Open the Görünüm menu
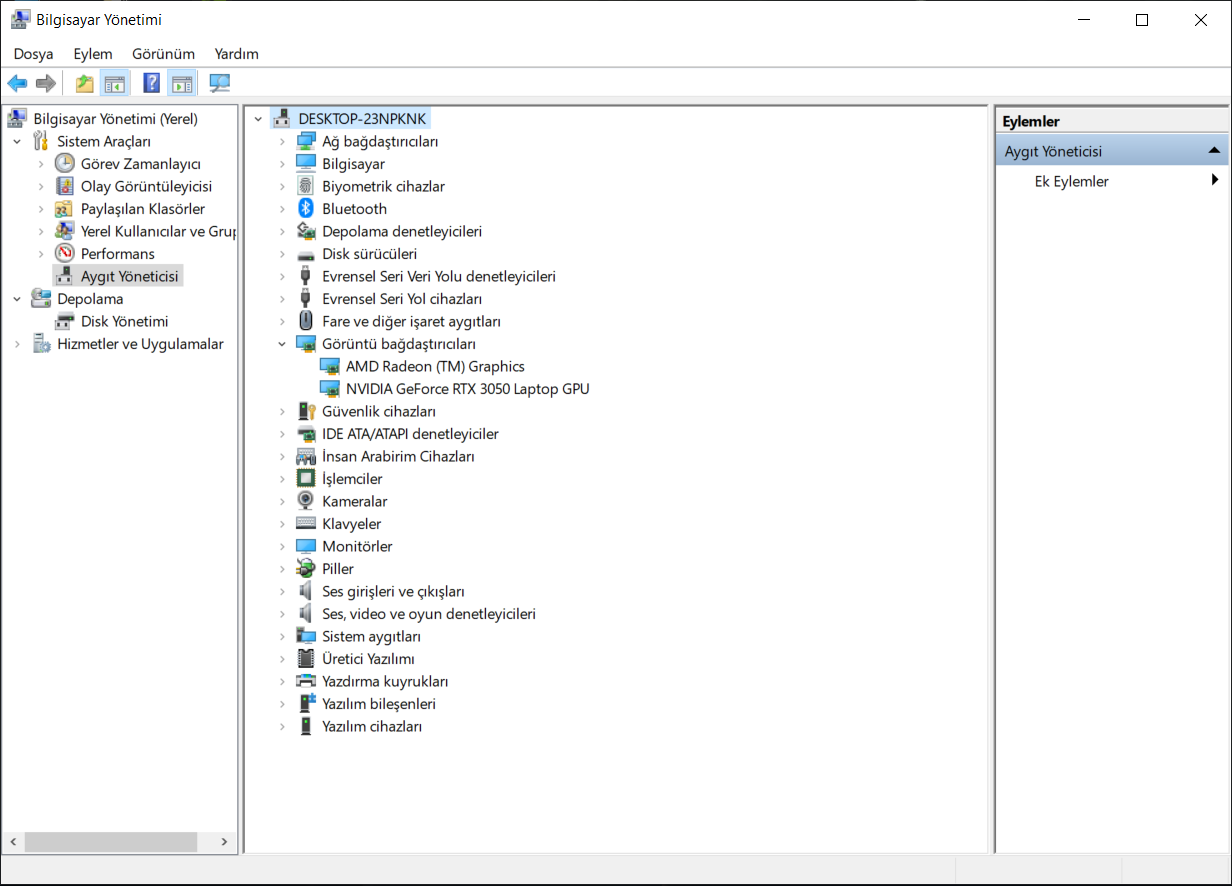The image size is (1232, 886). pyautogui.click(x=163, y=54)
